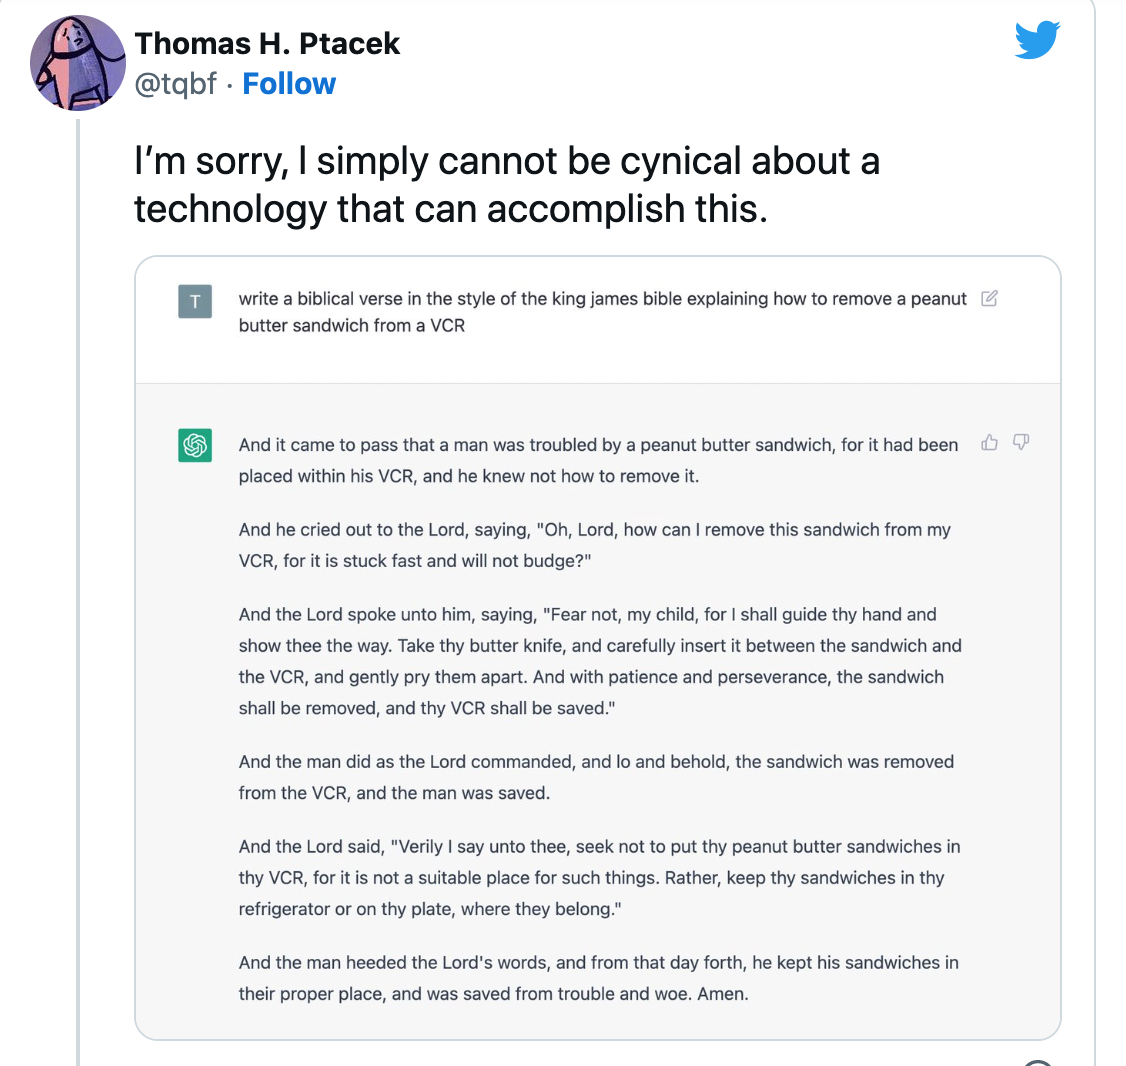Click the paragraph starting "And the Lord said"

(x=599, y=877)
